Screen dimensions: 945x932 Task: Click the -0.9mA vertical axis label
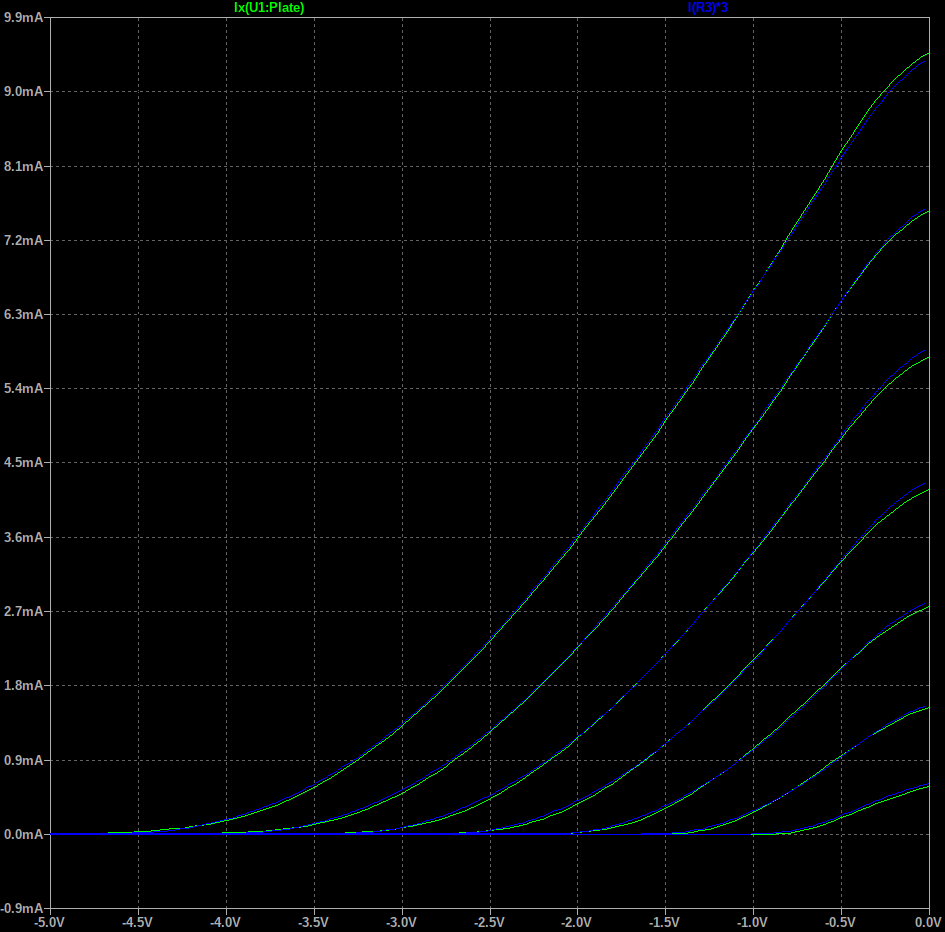pyautogui.click(x=22, y=908)
